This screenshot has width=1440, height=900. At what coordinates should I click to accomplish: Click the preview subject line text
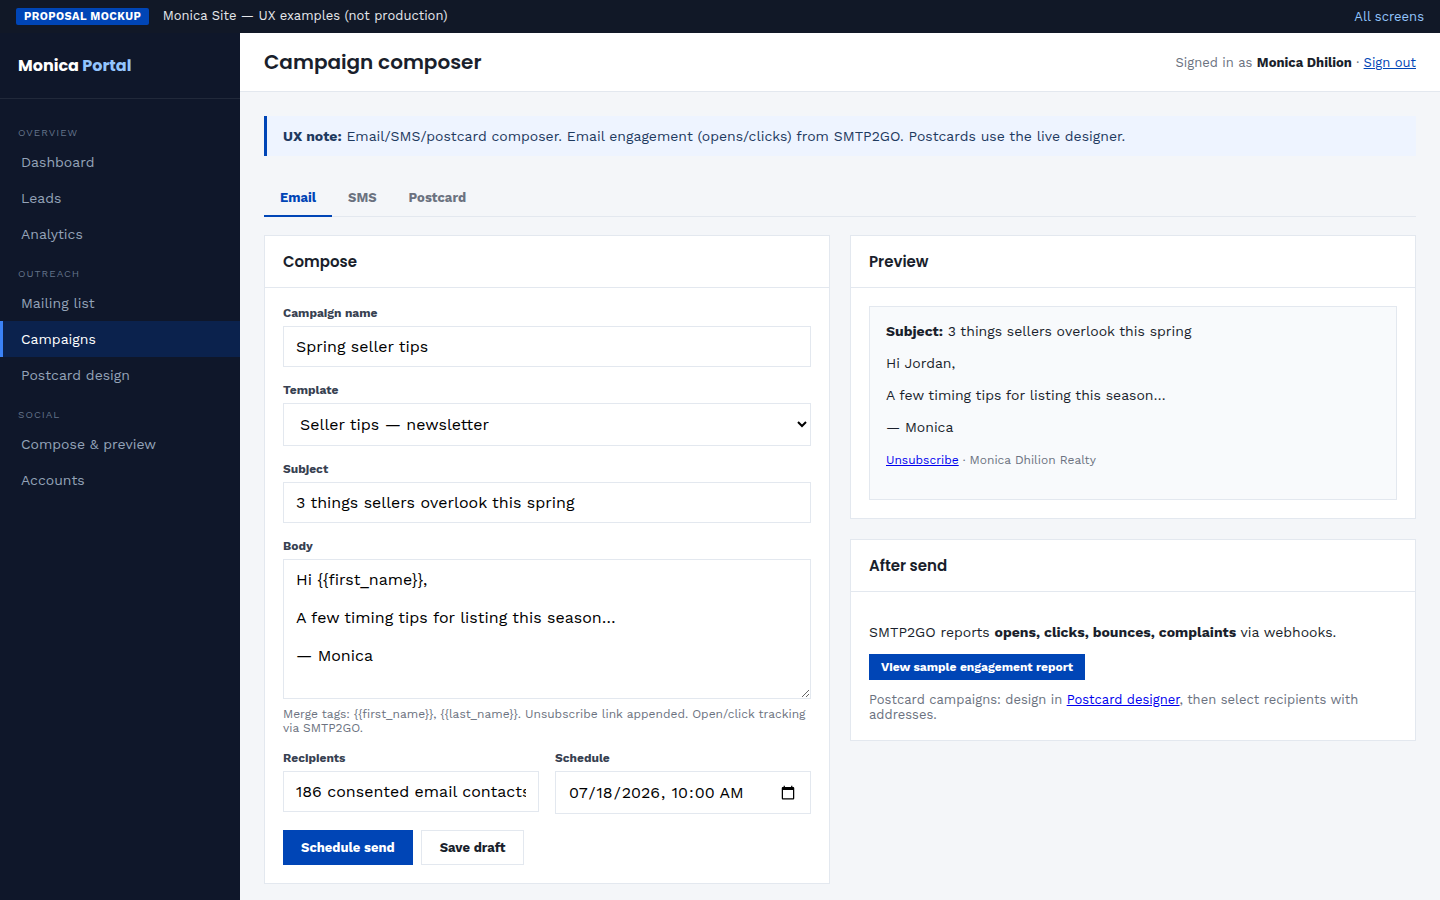click(x=1039, y=331)
